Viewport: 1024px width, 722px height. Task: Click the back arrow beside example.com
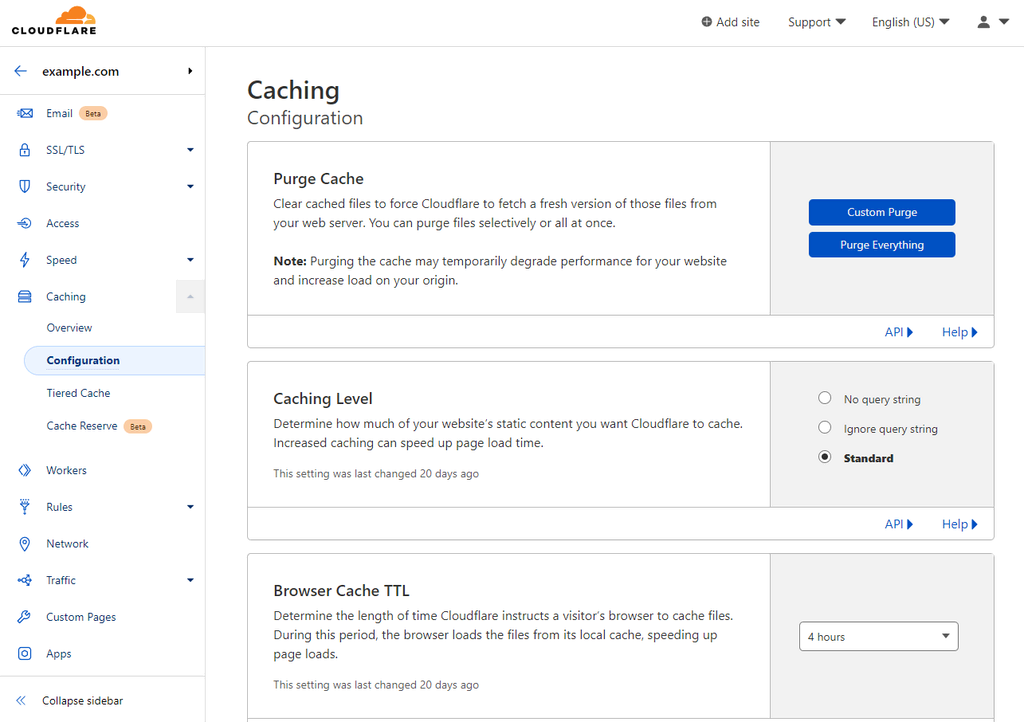click(21, 72)
